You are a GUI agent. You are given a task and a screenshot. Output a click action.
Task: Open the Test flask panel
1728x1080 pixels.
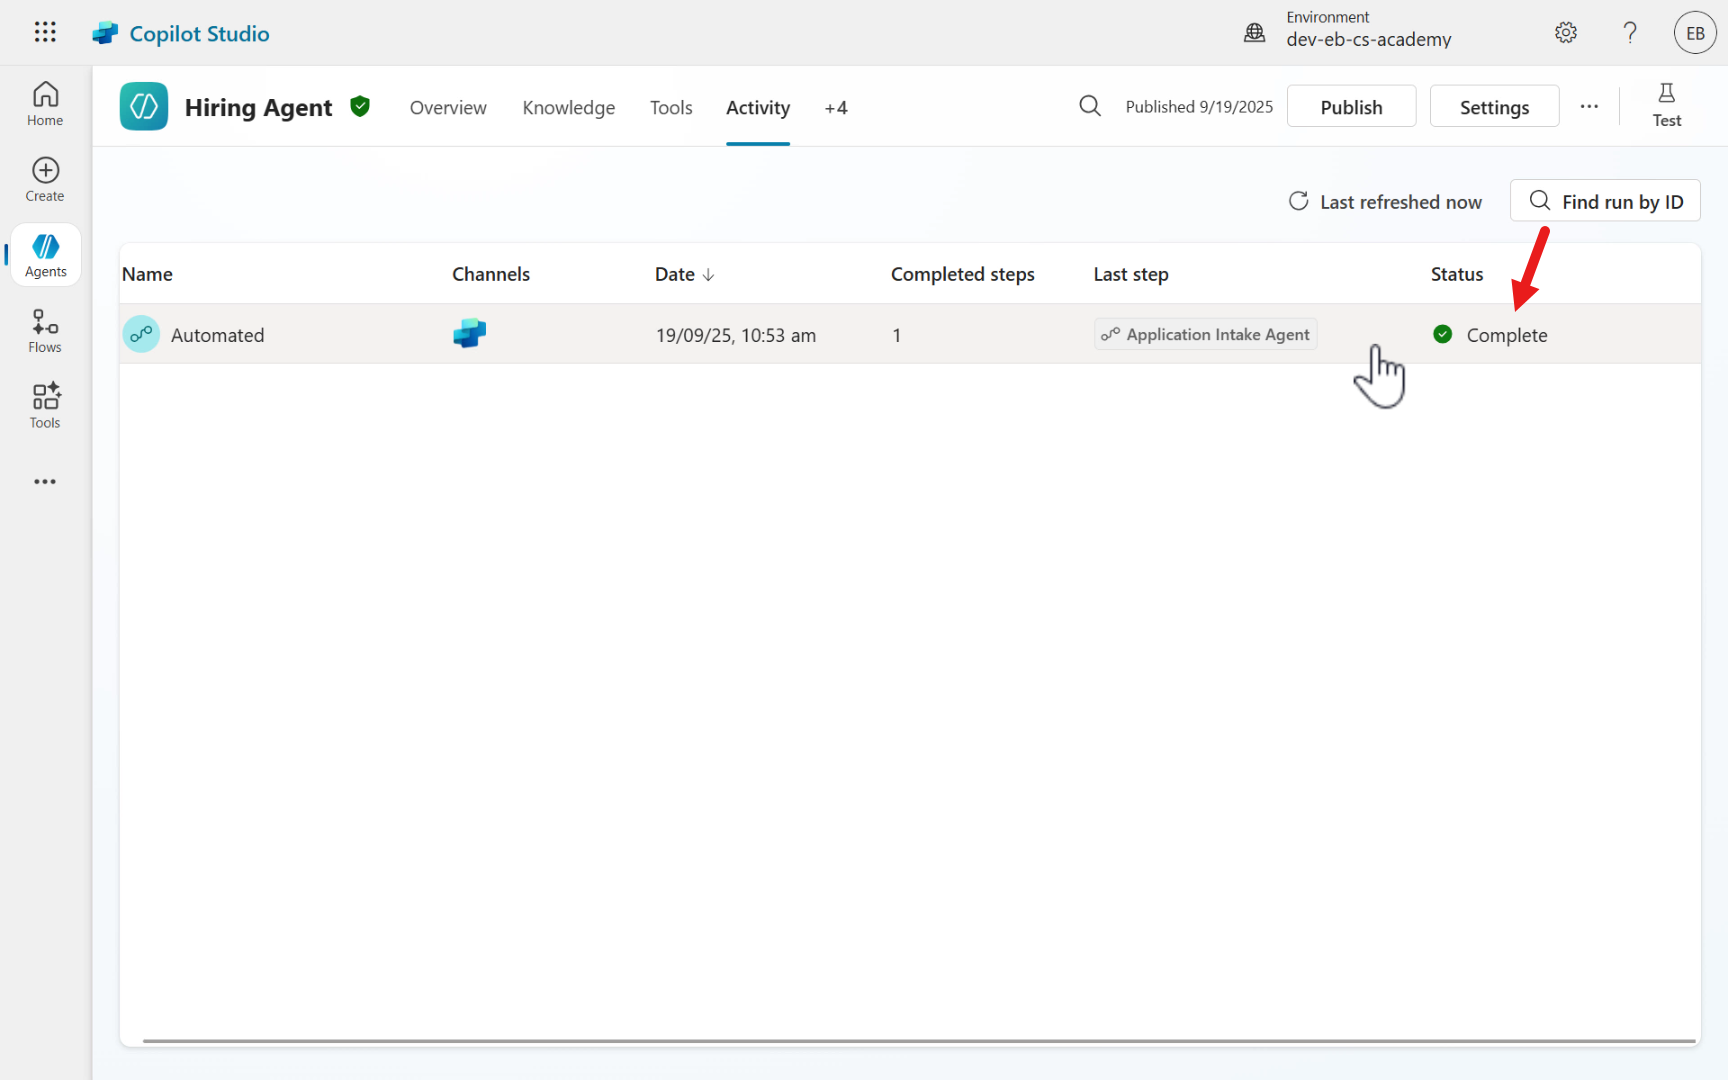(1666, 105)
